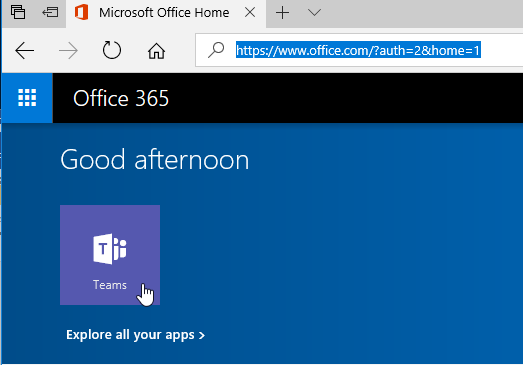The image size is (523, 365).
Task: Show tab previews chevron
Action: point(314,13)
